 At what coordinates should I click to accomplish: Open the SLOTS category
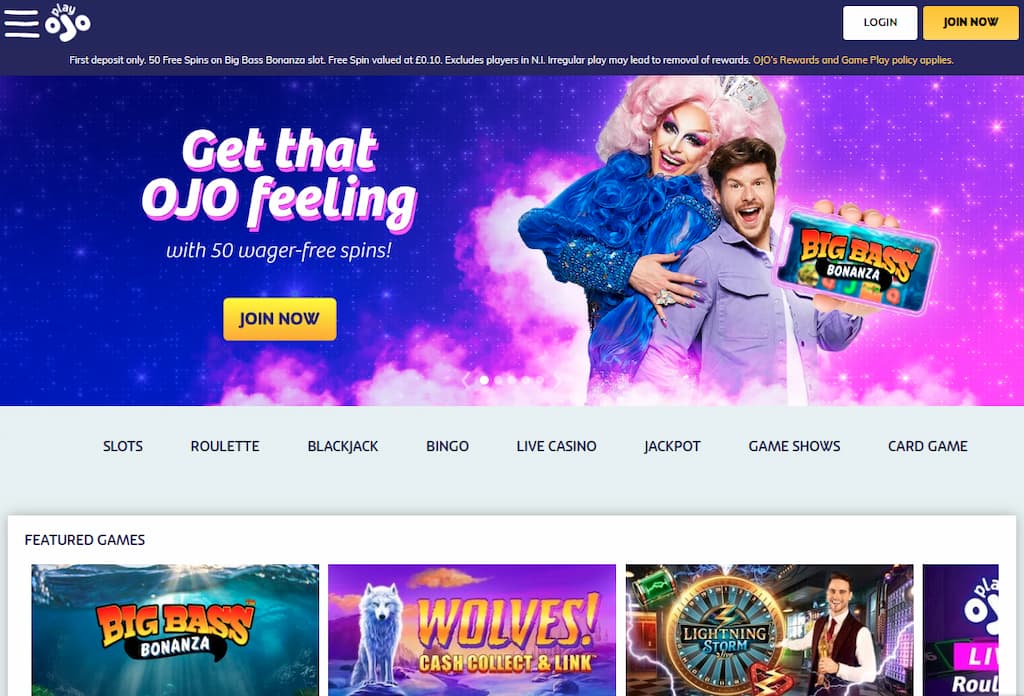pos(123,446)
